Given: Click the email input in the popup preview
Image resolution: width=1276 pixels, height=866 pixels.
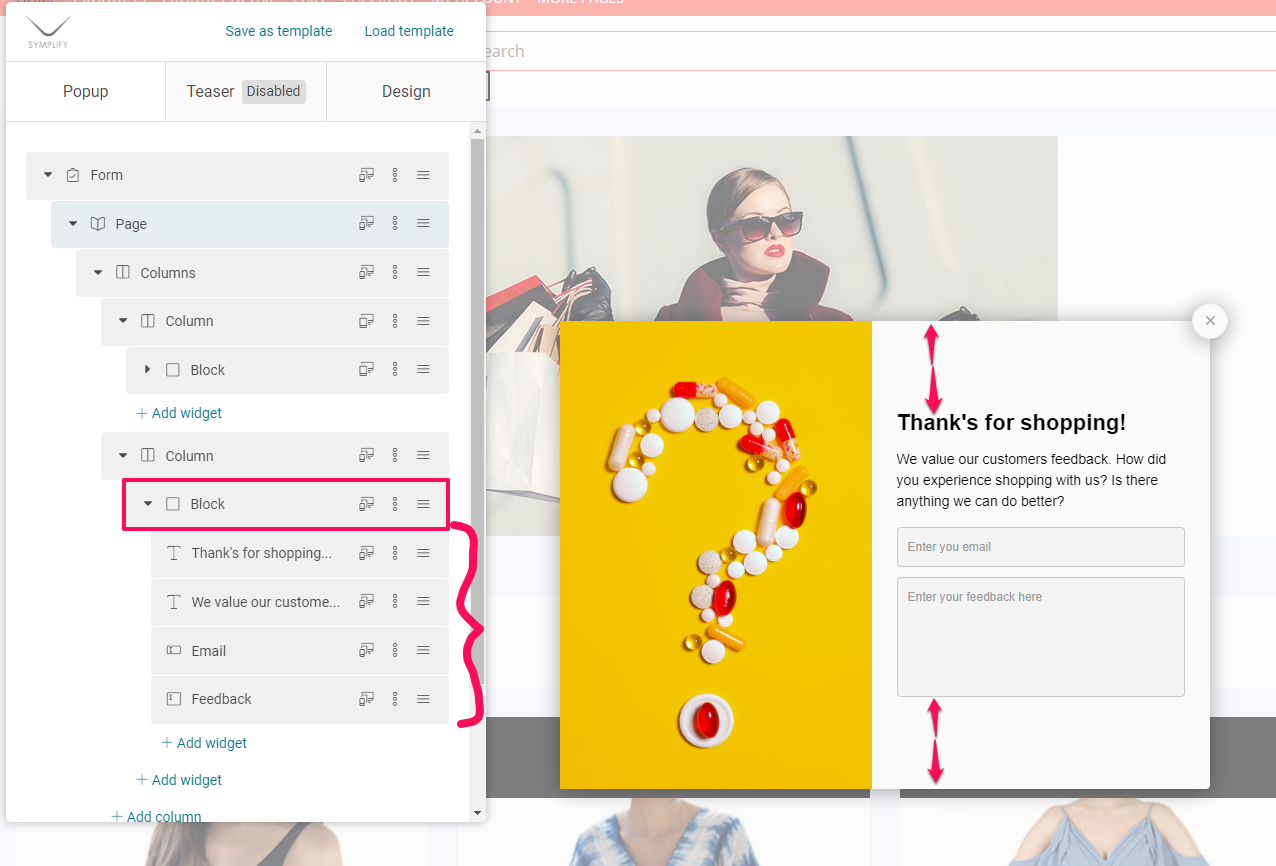Looking at the screenshot, I should point(1040,547).
